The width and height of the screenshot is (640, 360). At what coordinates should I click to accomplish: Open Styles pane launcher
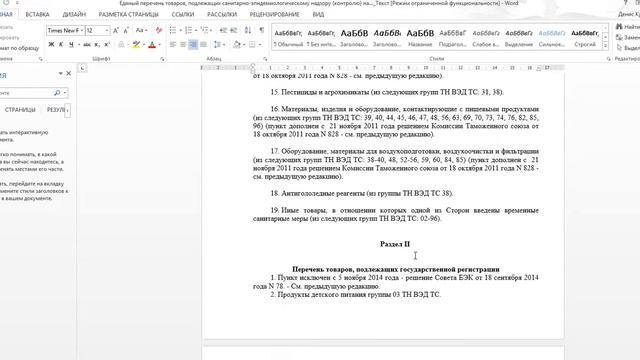[x=608, y=59]
